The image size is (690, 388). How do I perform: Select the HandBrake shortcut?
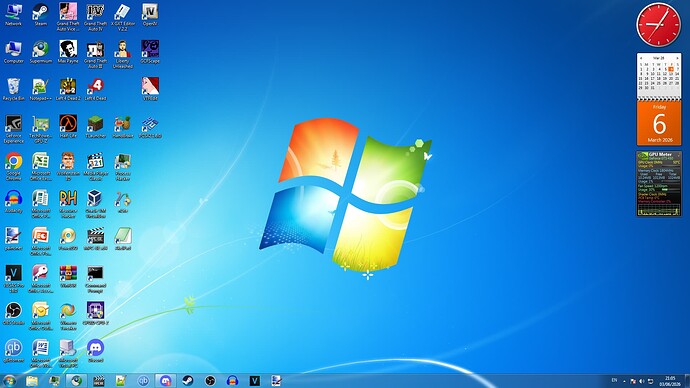pyautogui.click(x=122, y=127)
